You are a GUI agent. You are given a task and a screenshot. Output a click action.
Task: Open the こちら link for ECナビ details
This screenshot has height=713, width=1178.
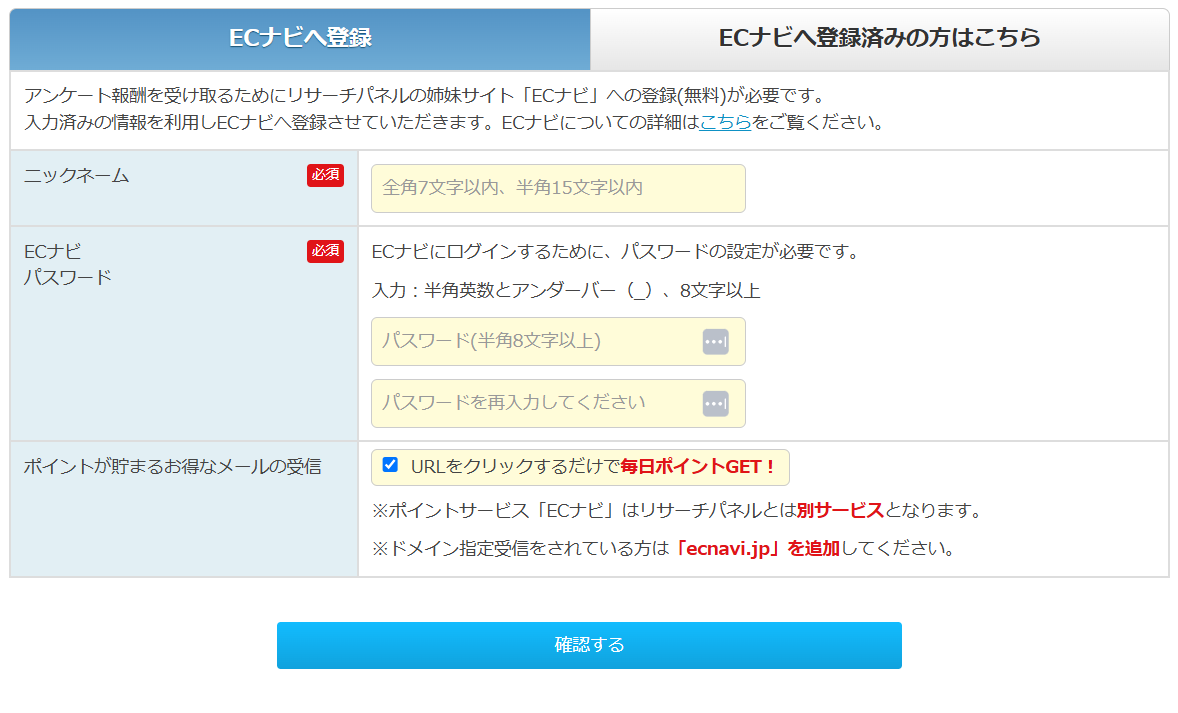tap(725, 124)
